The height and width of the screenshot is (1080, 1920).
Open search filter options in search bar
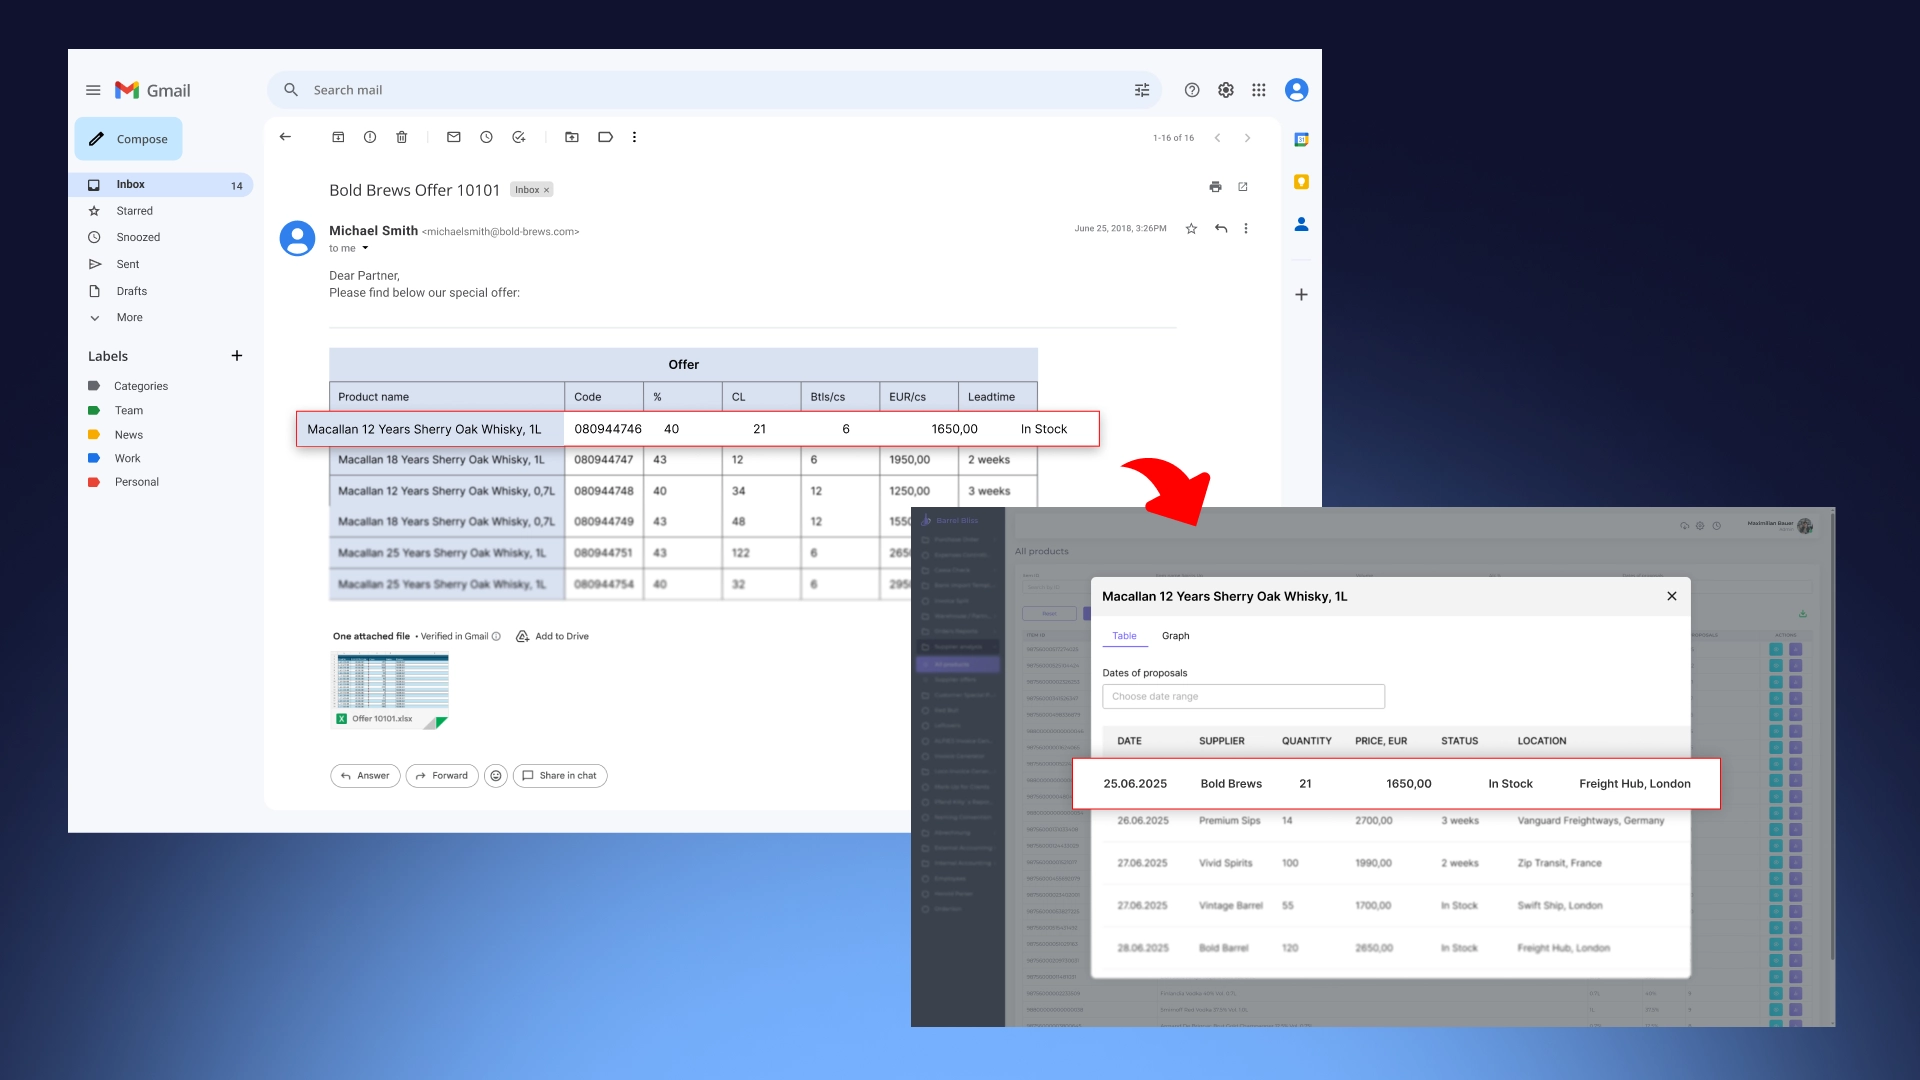click(1142, 90)
